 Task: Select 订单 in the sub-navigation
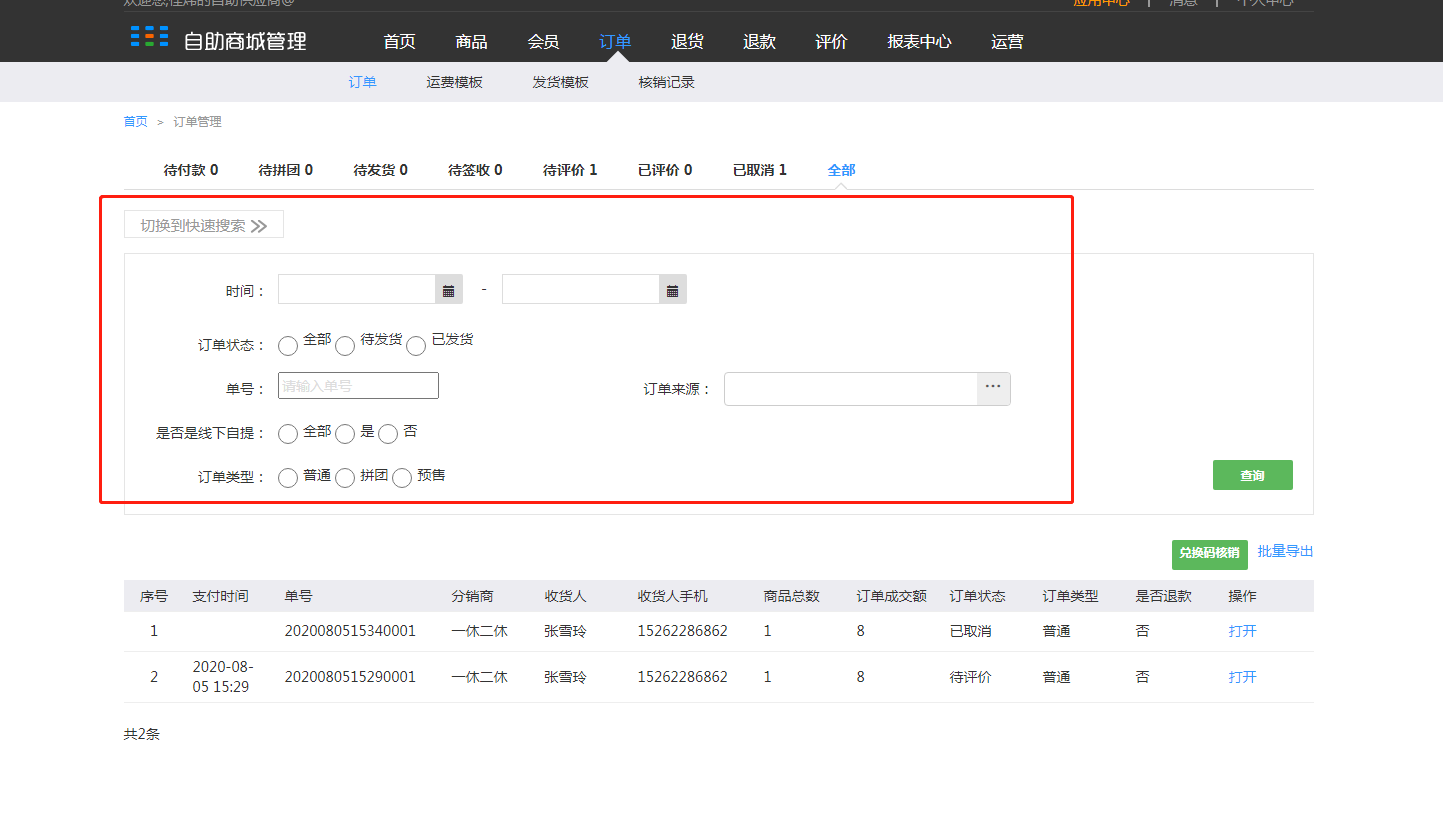coord(362,82)
